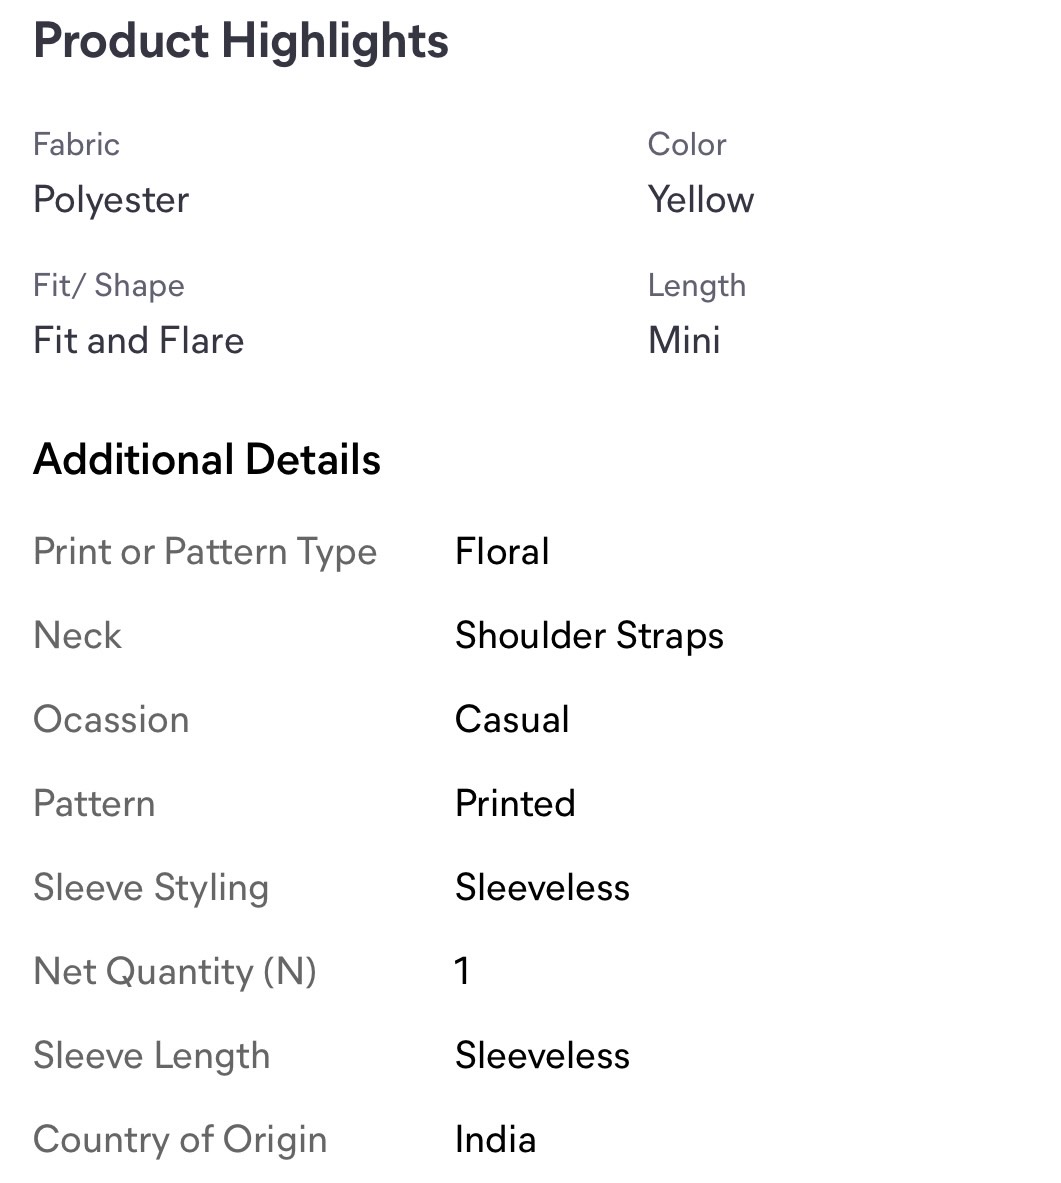
Task: Select the Fabric label
Action: tap(76, 144)
